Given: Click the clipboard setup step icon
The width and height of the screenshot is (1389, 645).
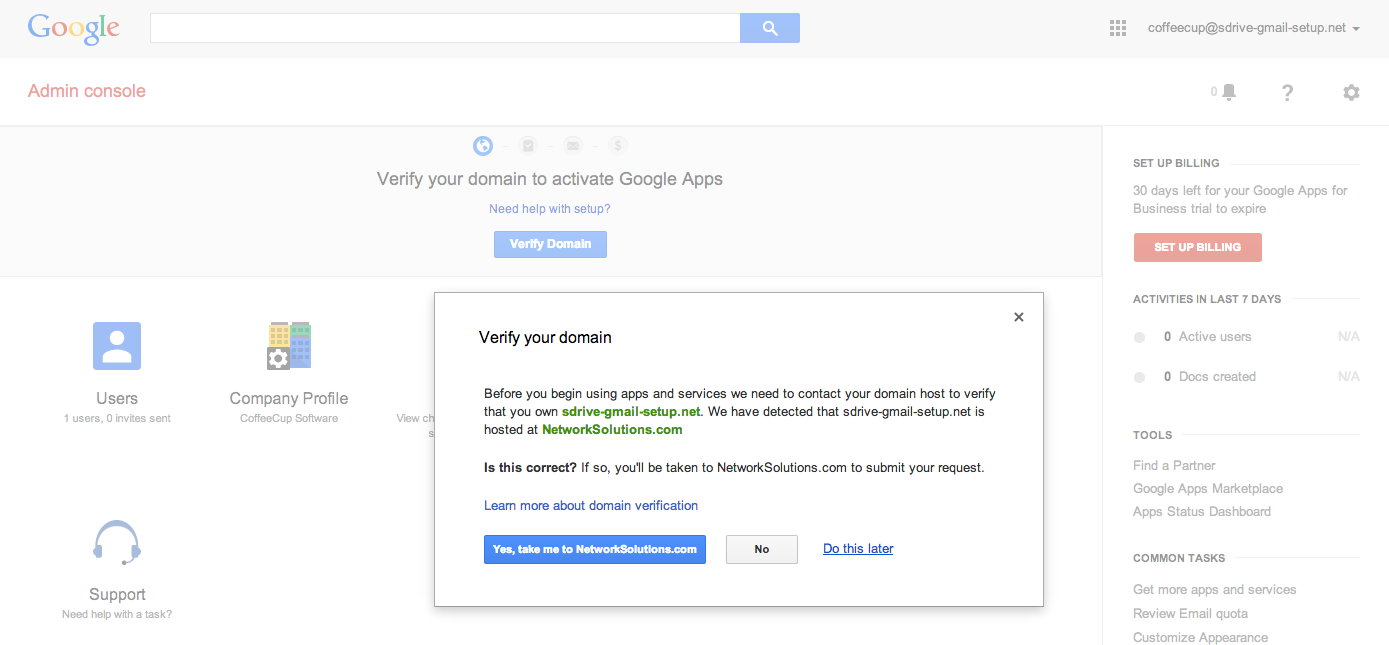Looking at the screenshot, I should [x=528, y=146].
